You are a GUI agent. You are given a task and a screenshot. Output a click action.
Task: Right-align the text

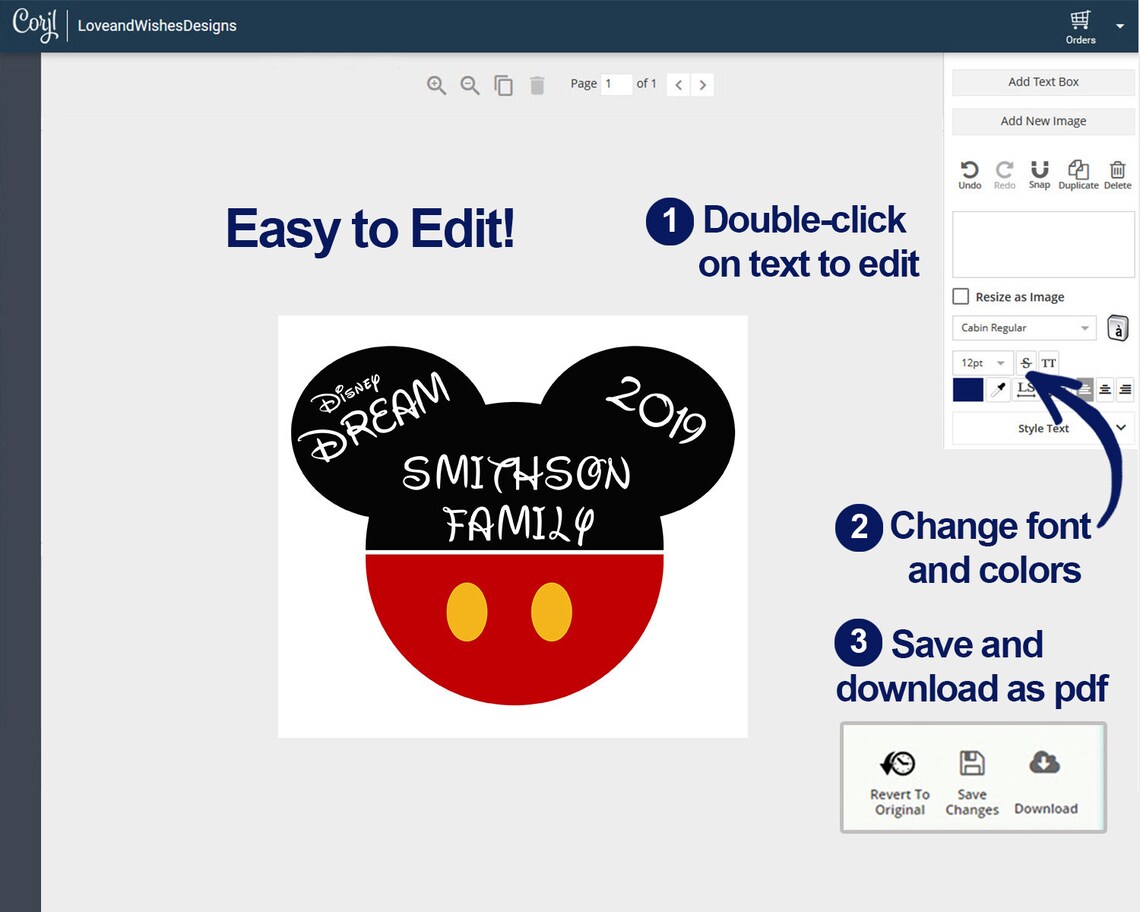pyautogui.click(x=1125, y=390)
